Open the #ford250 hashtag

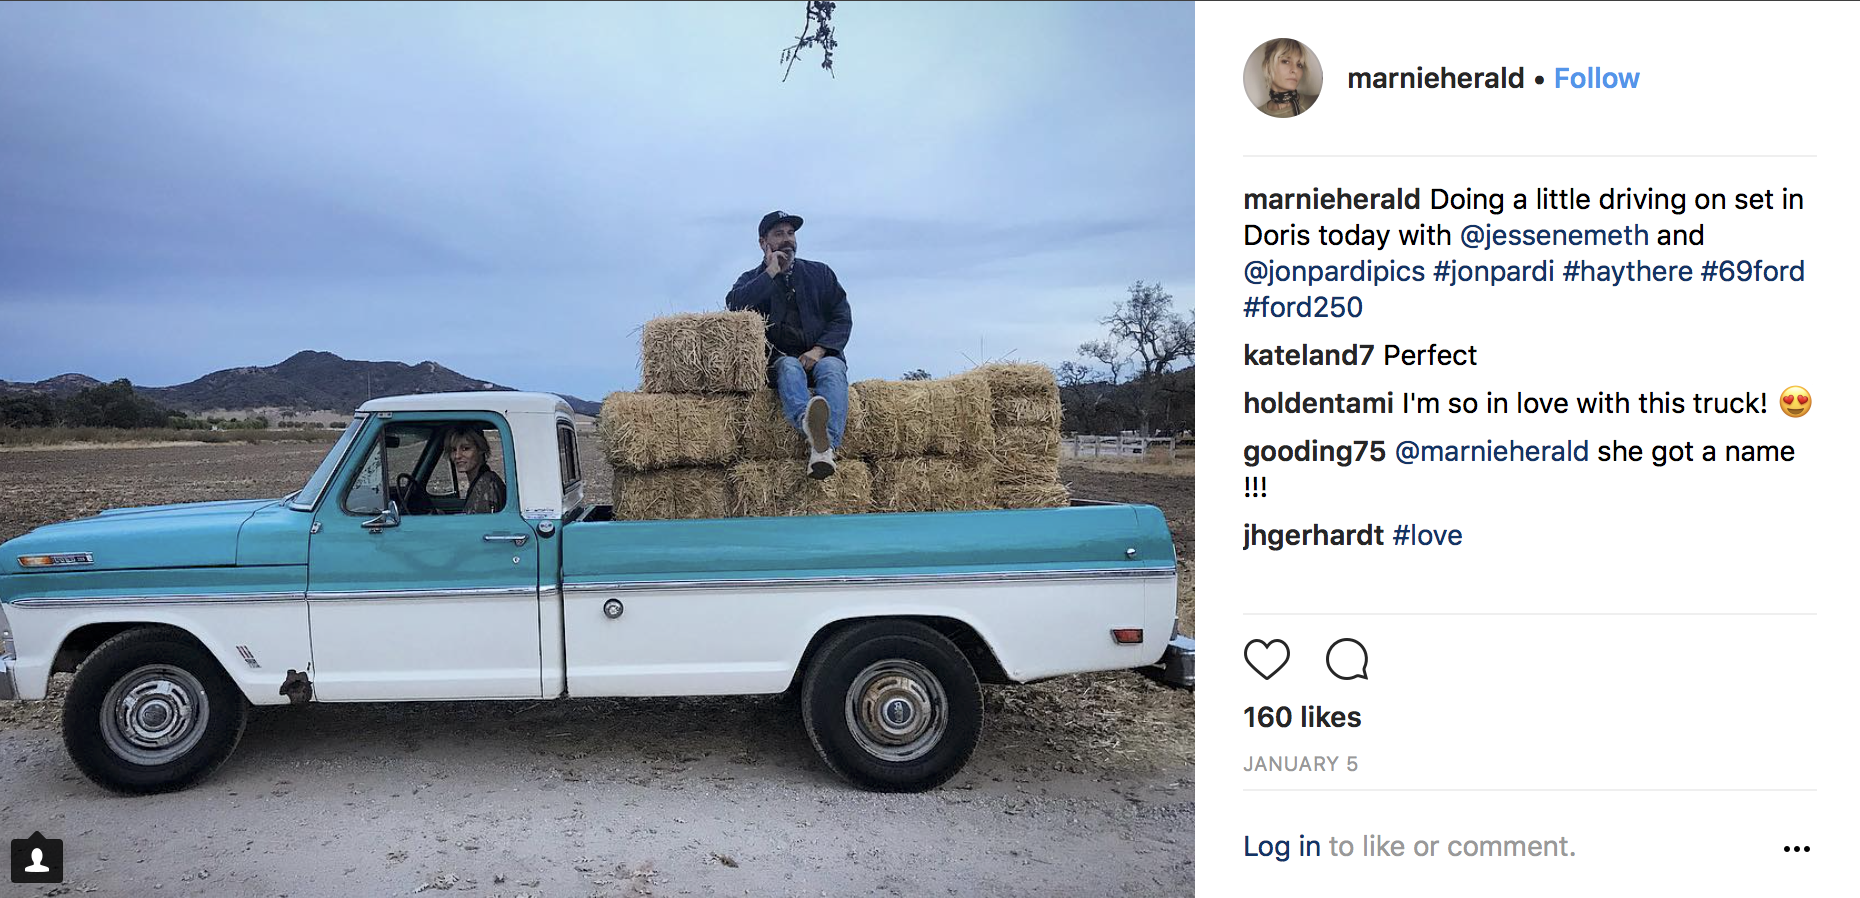(1302, 307)
